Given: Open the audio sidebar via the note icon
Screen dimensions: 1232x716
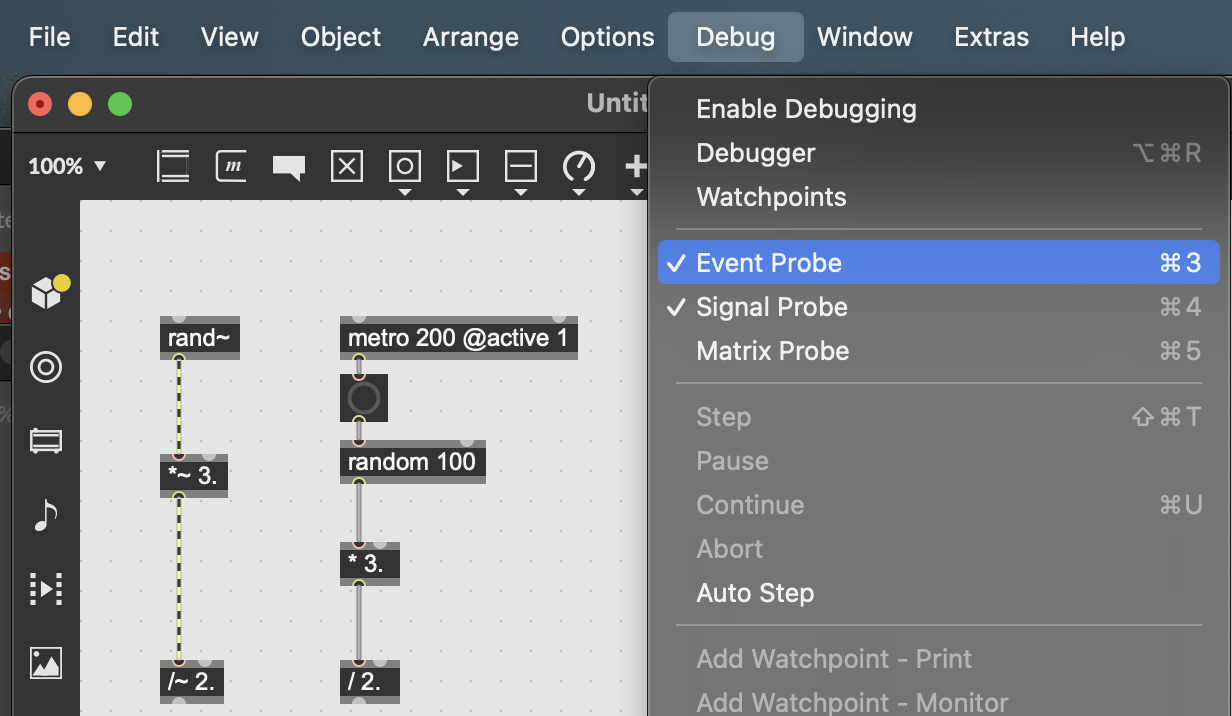Looking at the screenshot, I should (45, 515).
